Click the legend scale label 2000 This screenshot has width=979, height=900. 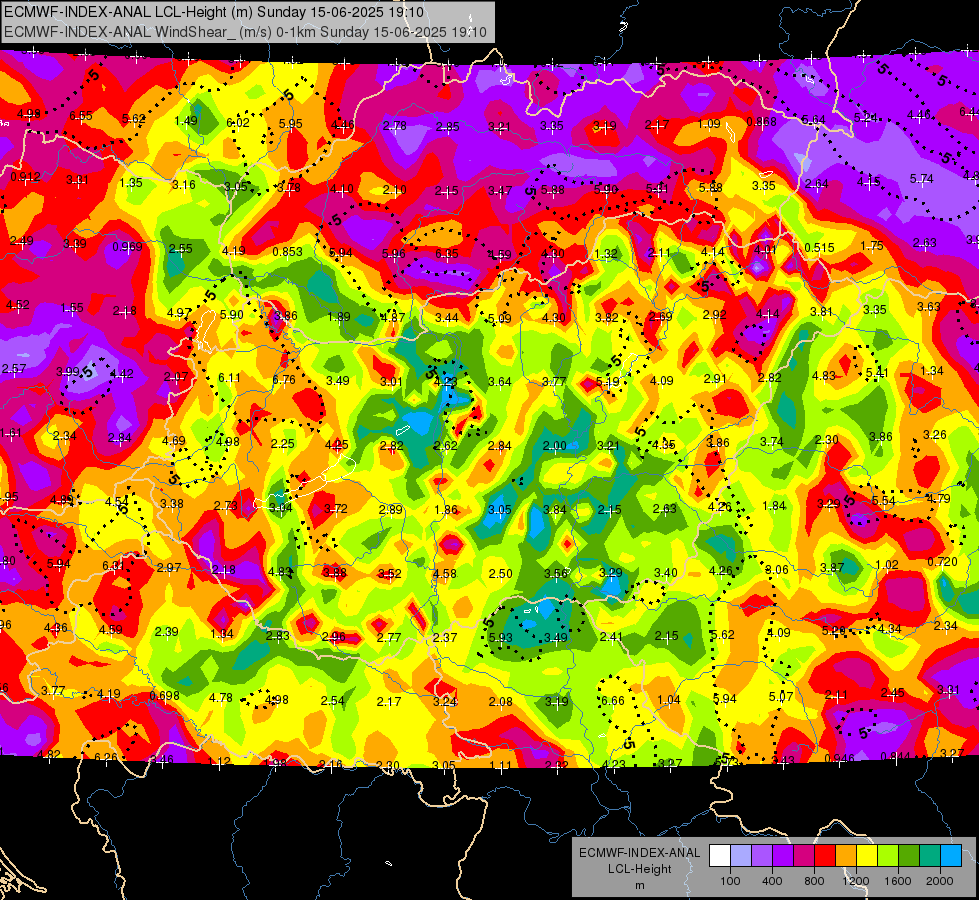point(940,881)
